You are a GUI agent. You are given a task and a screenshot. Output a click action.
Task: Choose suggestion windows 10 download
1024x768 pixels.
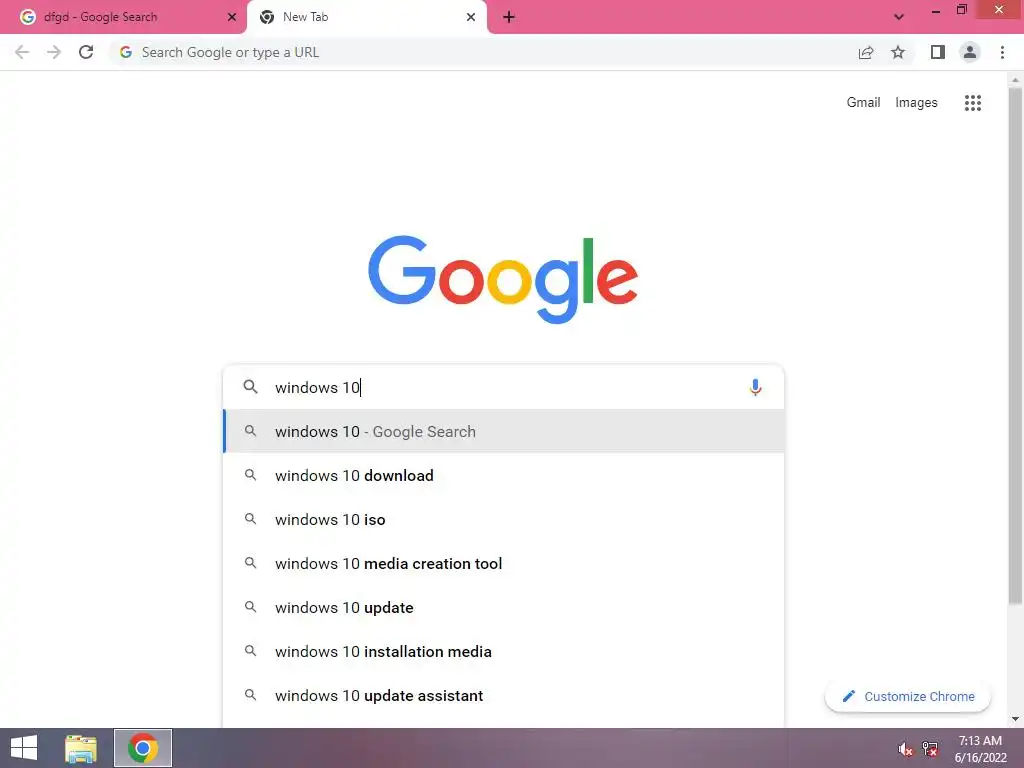click(x=504, y=475)
